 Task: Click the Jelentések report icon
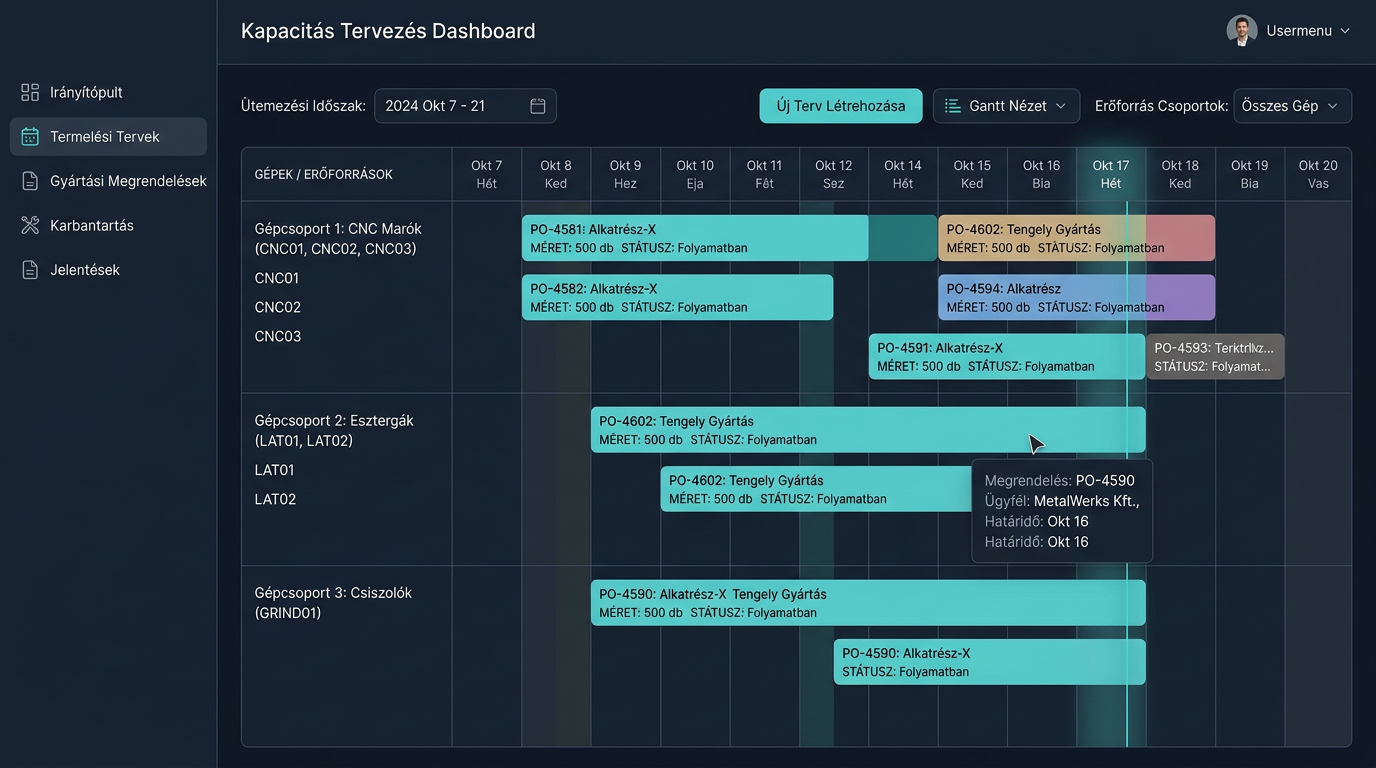(30, 270)
